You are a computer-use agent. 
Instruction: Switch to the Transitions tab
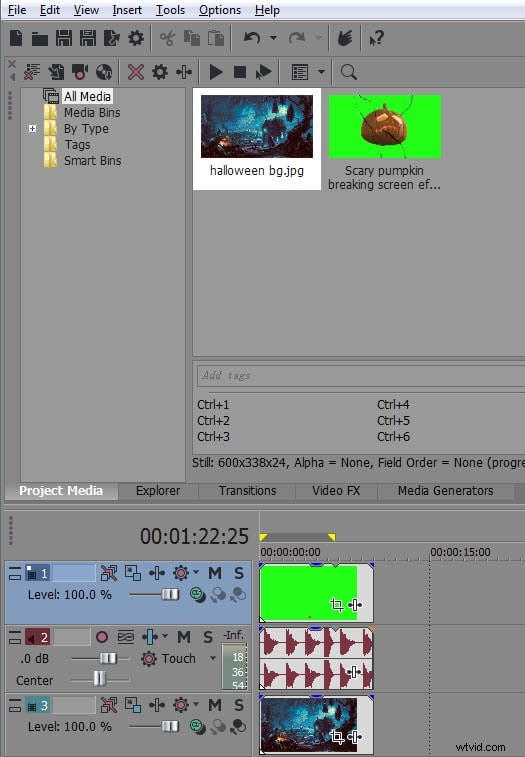click(247, 491)
